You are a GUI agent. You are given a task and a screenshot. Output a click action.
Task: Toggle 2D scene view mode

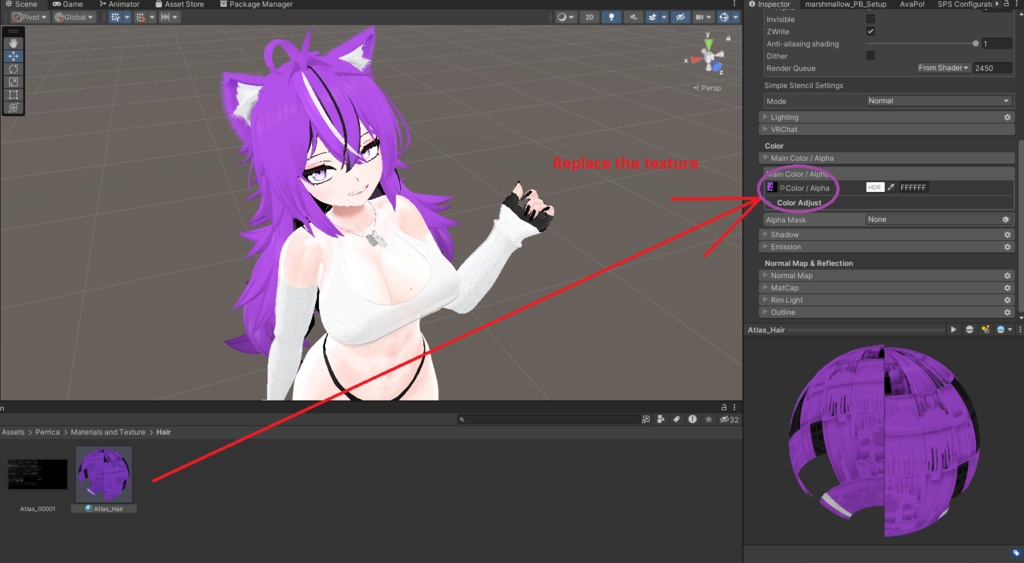coord(589,17)
